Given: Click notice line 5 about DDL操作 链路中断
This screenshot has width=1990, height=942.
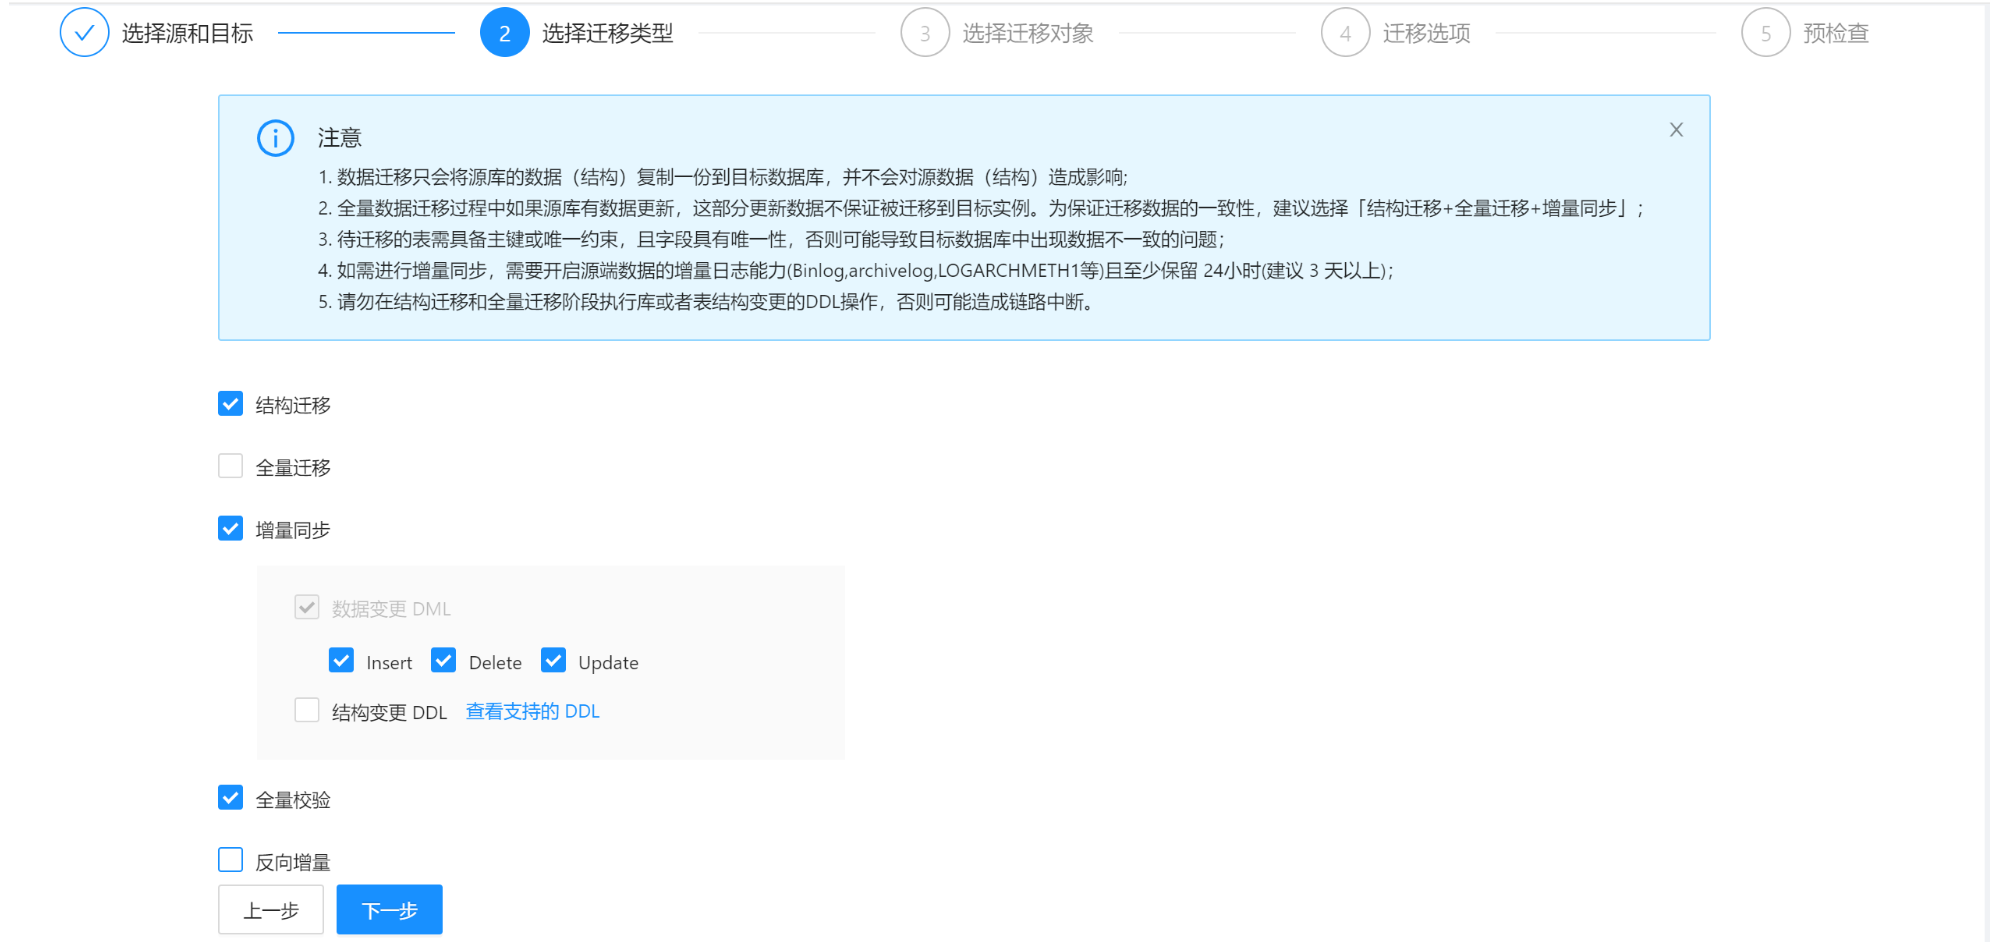Looking at the screenshot, I should click(706, 301).
